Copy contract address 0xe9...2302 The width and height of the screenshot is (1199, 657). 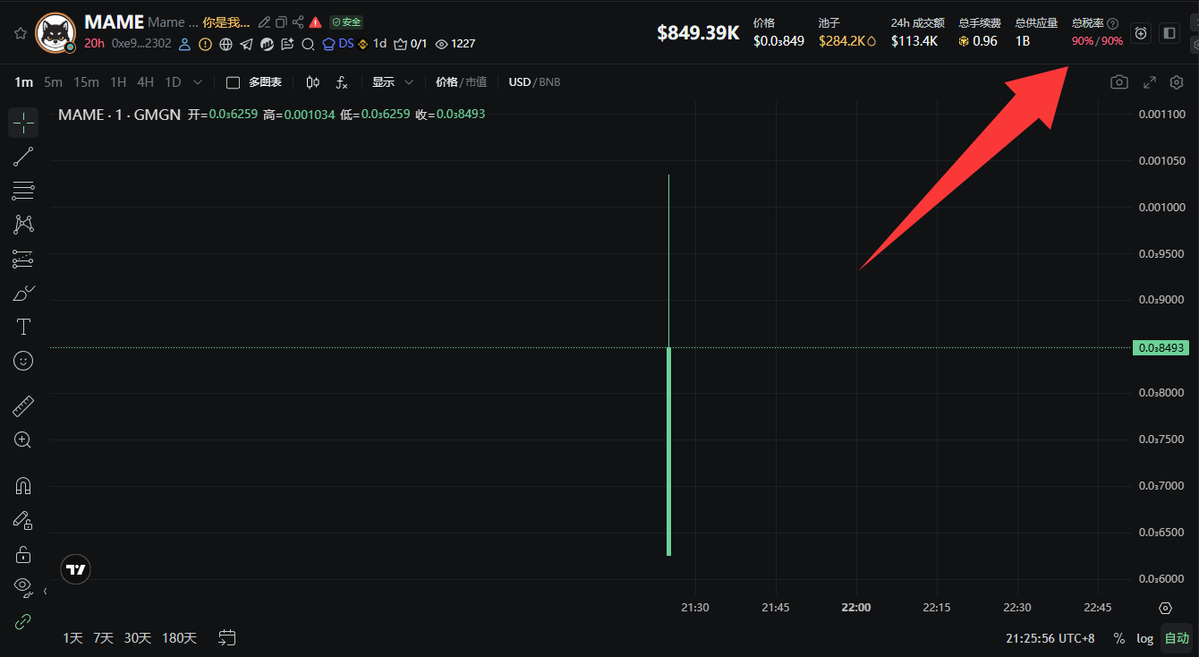tap(141, 44)
